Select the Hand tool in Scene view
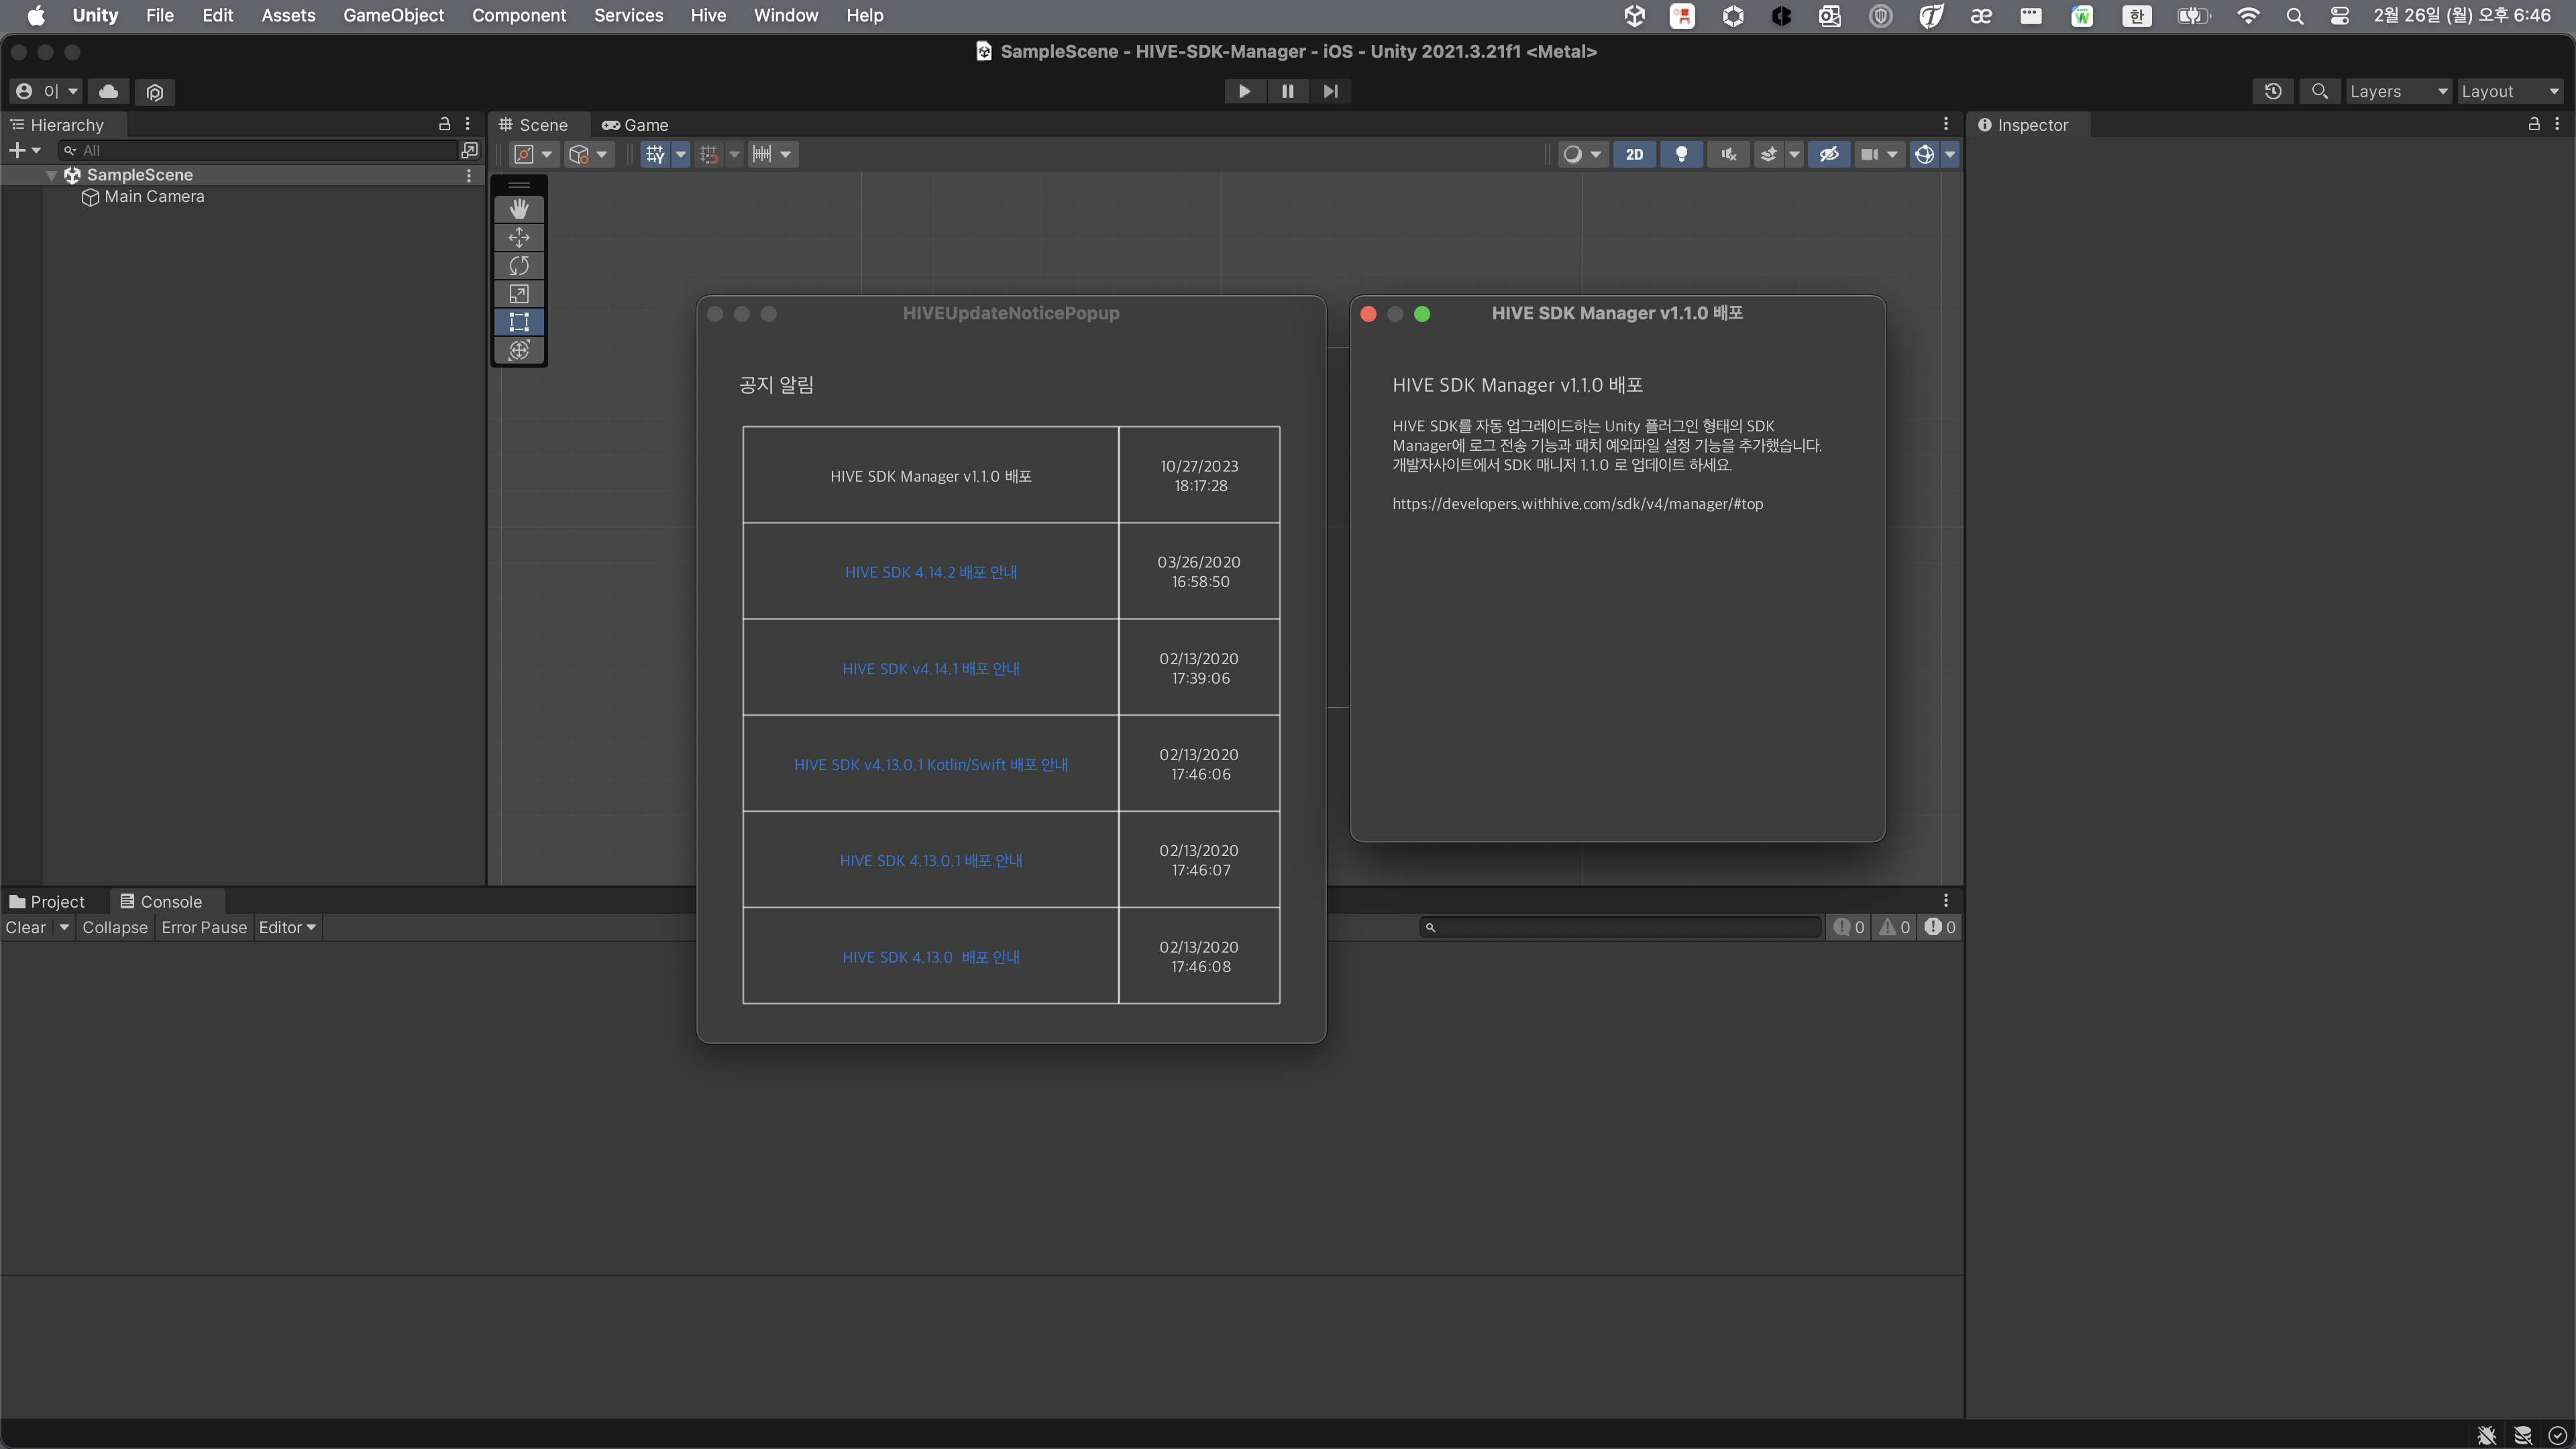2576x1449 pixels. click(518, 209)
